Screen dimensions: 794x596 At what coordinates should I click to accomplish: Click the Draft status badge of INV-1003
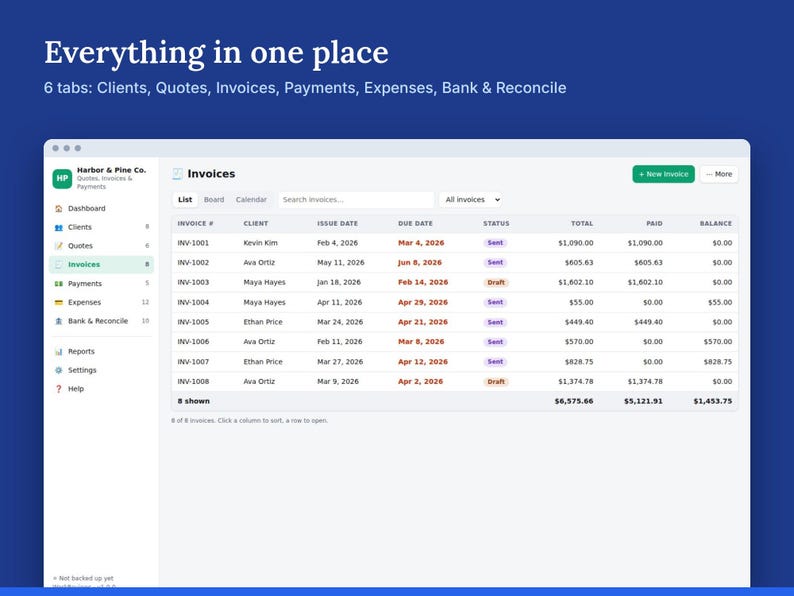coord(496,283)
